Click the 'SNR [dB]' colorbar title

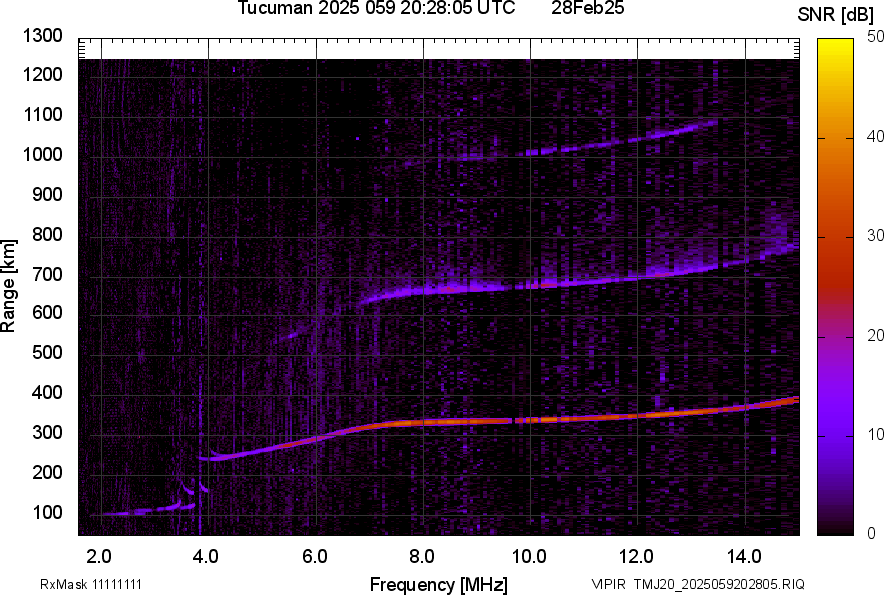point(835,15)
